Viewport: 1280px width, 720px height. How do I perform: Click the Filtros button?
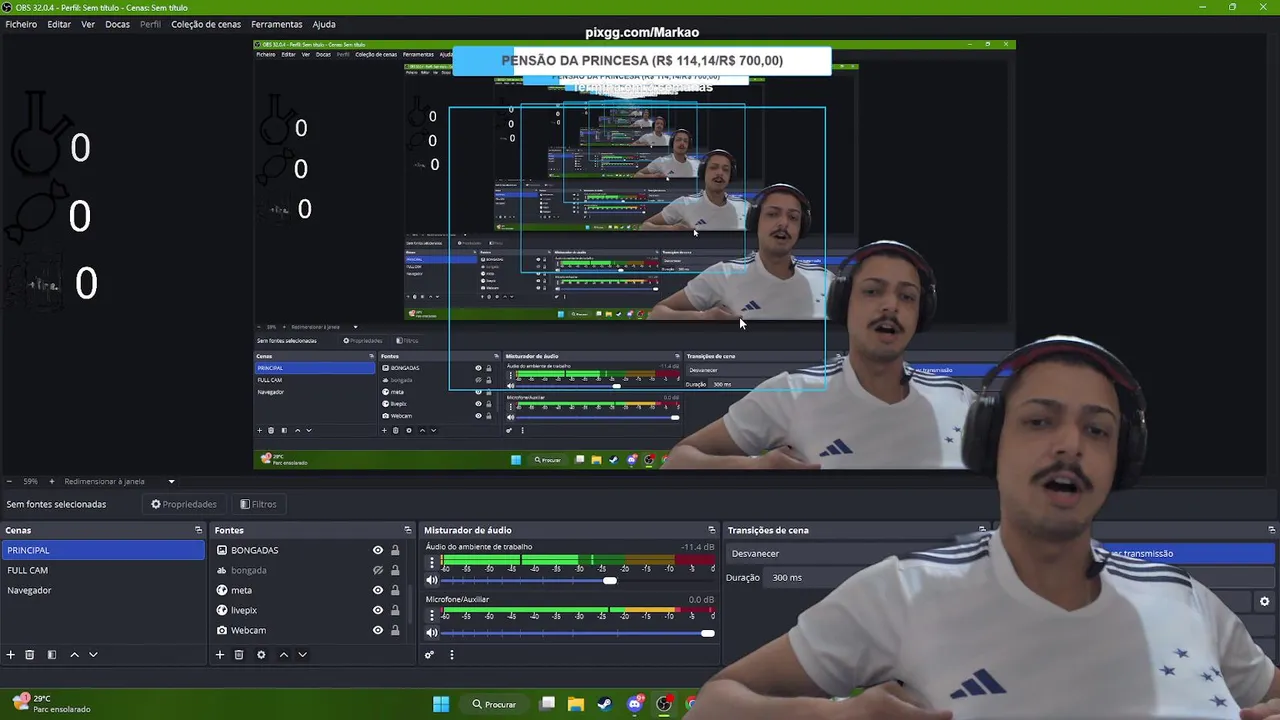click(x=258, y=504)
